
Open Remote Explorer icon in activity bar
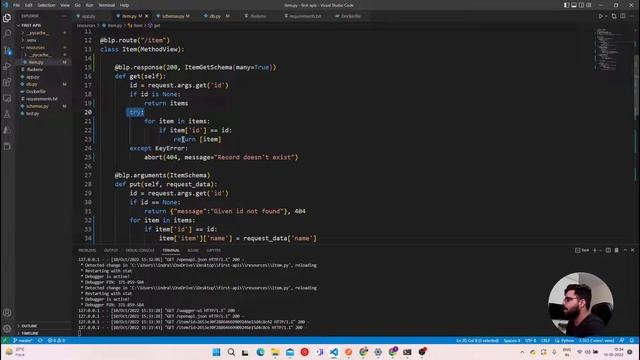7,98
